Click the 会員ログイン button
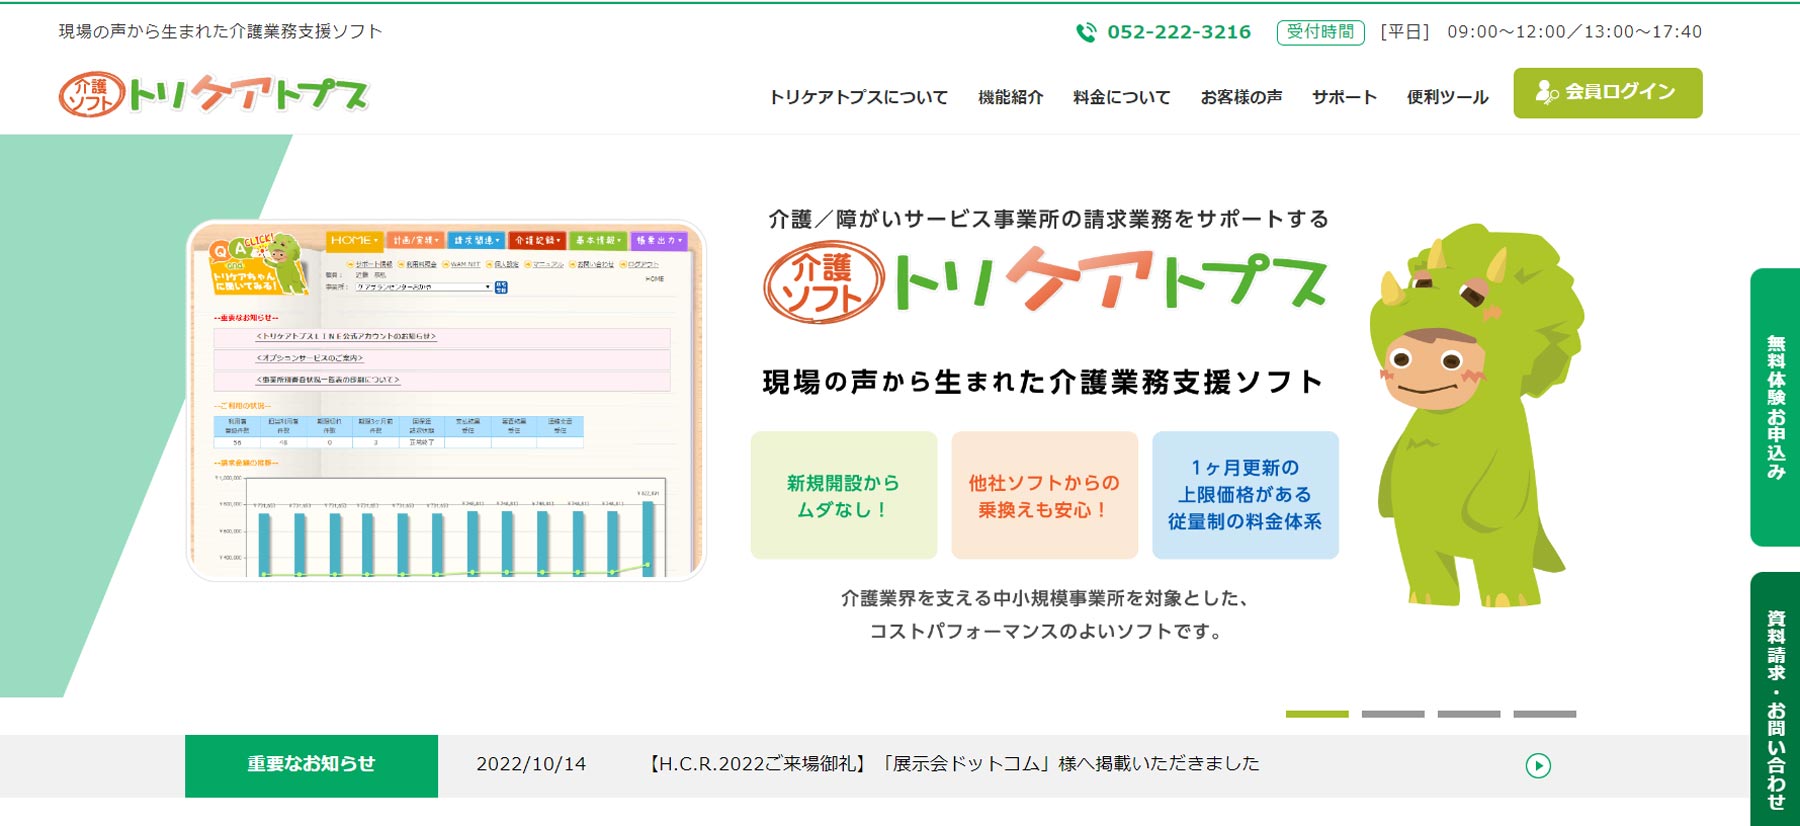Image resolution: width=1800 pixels, height=826 pixels. [1607, 93]
